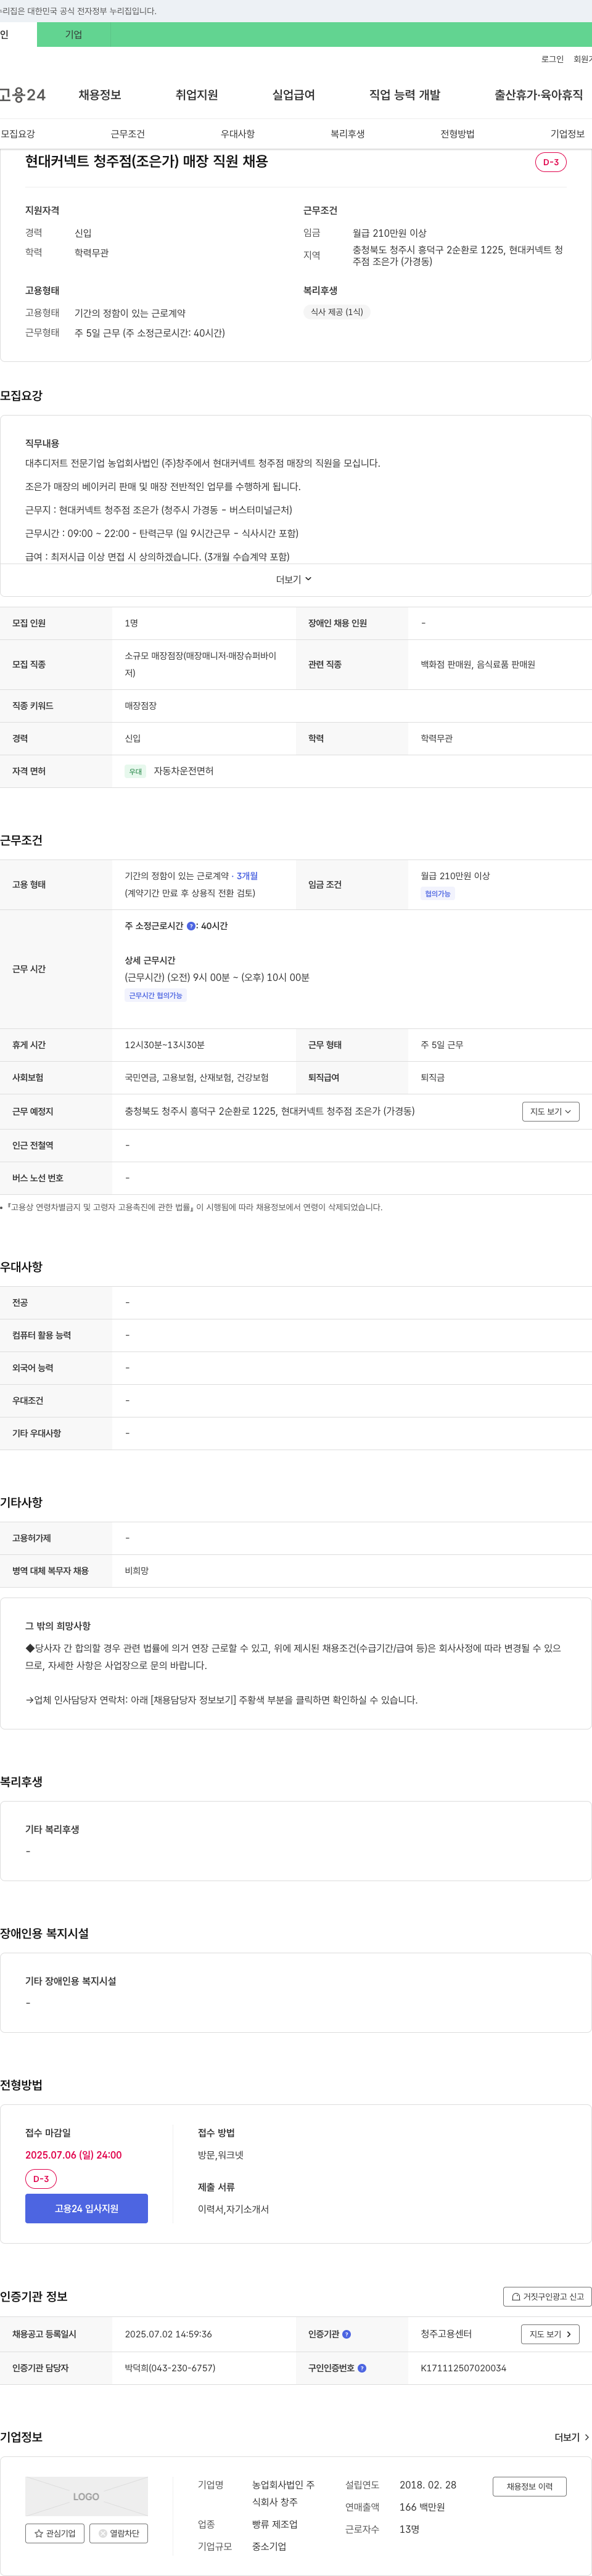The width and height of the screenshot is (592, 2576).
Task: Click the blue 3개월 contract period text
Action: (247, 876)
